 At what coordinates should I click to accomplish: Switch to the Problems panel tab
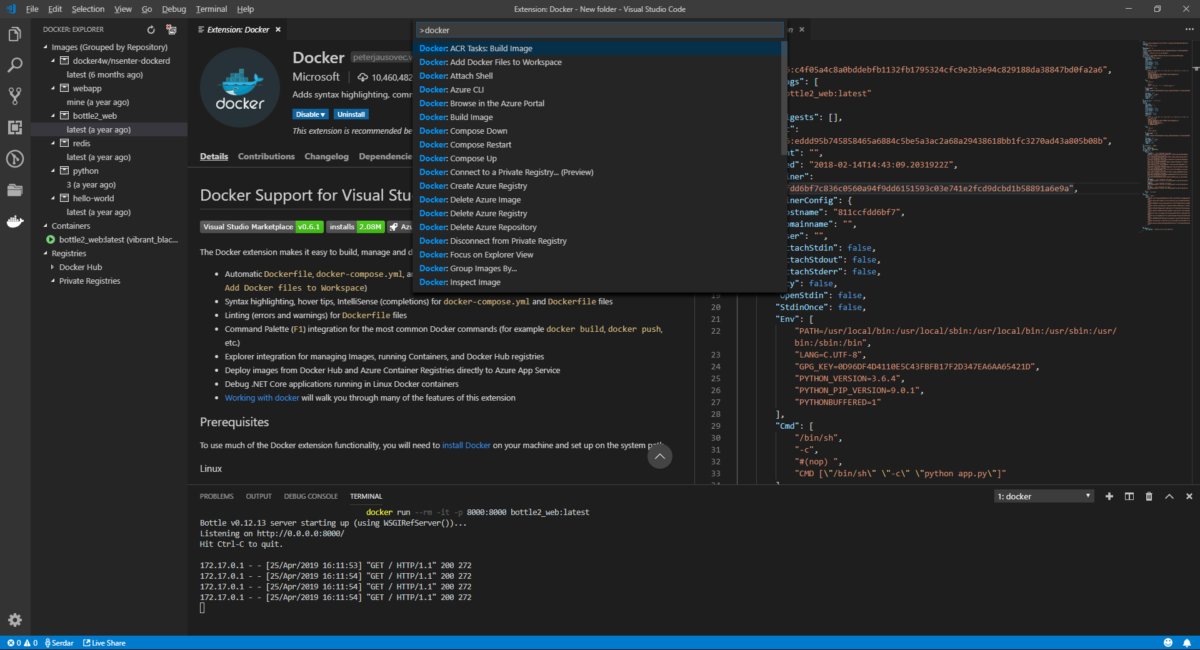point(216,496)
